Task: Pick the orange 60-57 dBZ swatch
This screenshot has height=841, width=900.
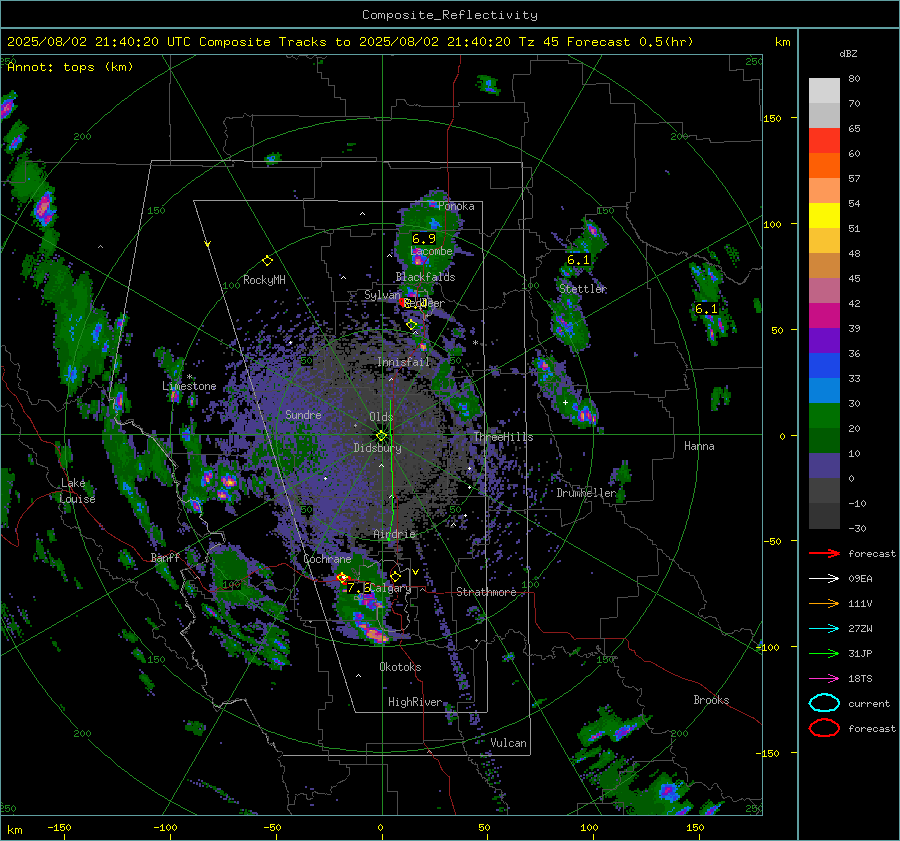Action: 824,165
